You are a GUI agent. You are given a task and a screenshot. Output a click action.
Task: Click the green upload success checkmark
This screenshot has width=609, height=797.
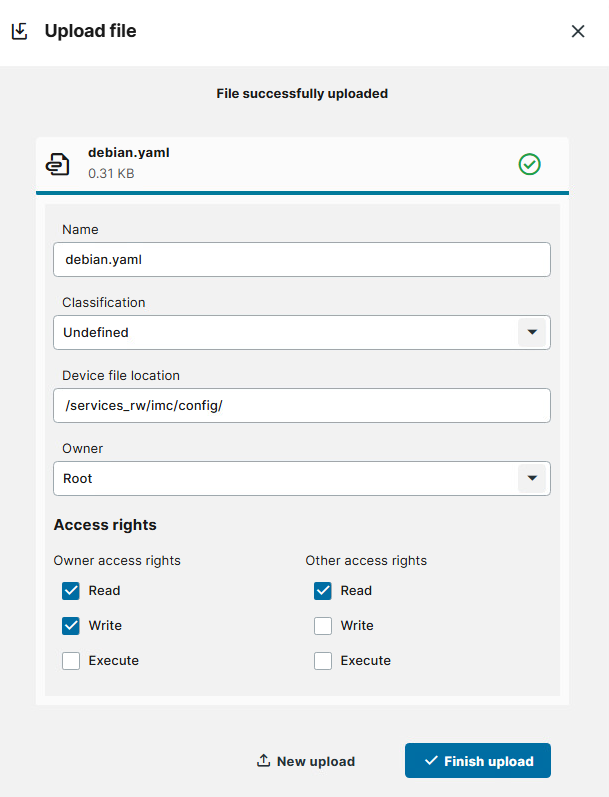point(529,164)
